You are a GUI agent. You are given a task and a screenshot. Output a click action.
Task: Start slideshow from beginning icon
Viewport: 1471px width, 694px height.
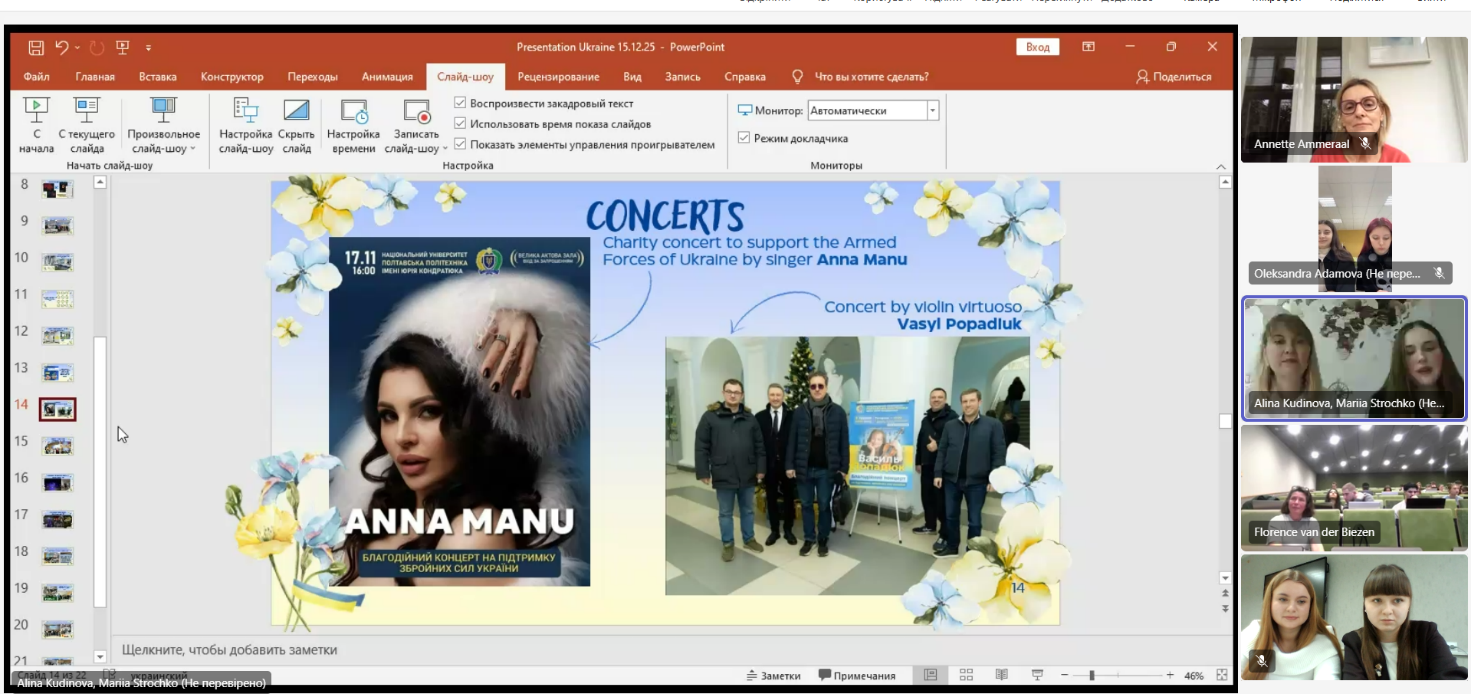36,110
